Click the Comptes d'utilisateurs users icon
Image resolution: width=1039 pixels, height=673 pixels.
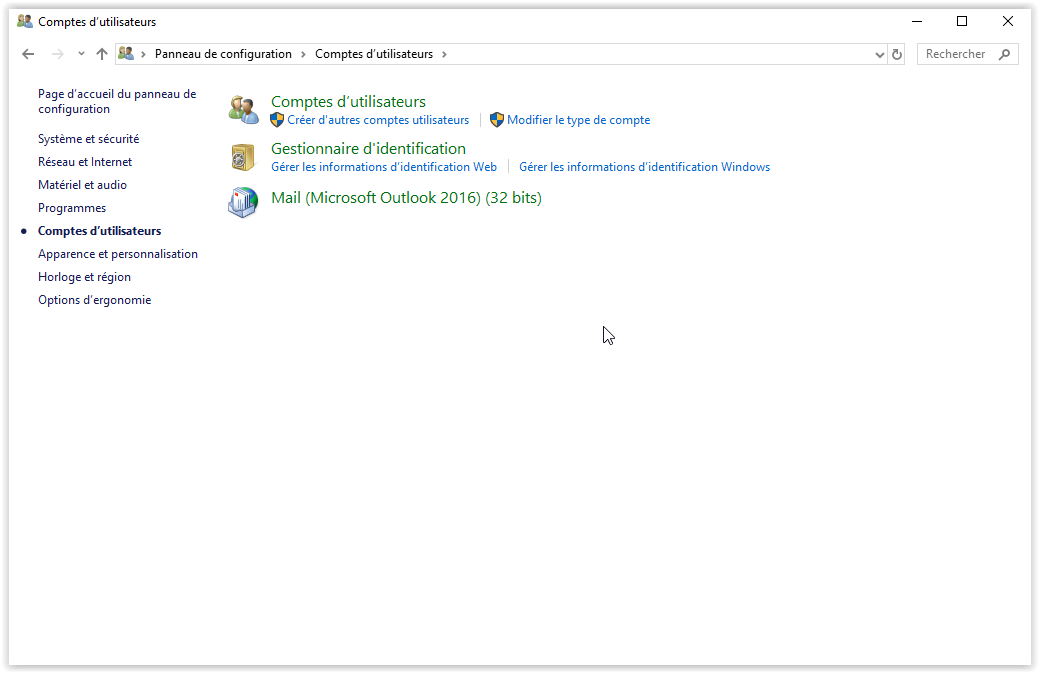pos(243,110)
